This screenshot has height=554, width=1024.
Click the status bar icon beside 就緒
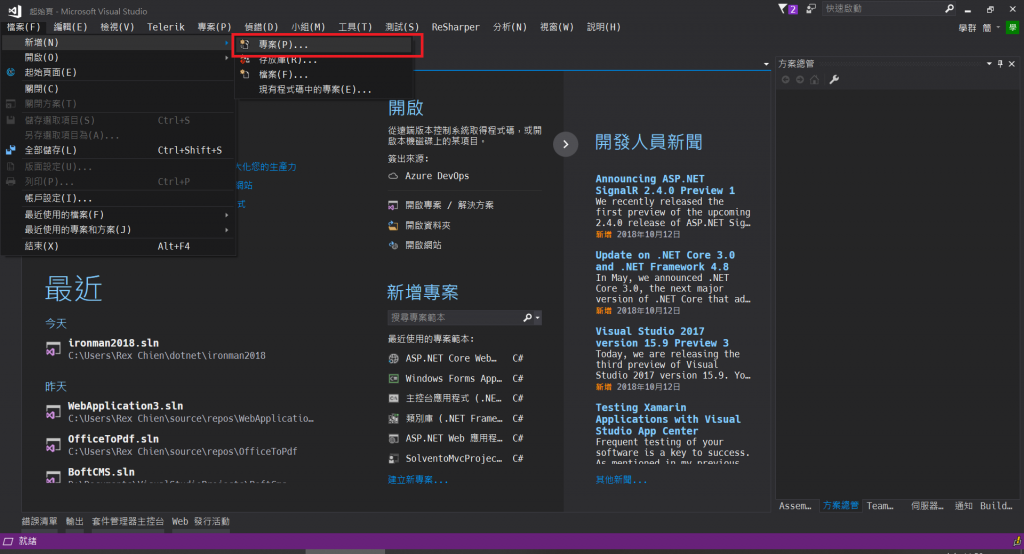(8, 541)
